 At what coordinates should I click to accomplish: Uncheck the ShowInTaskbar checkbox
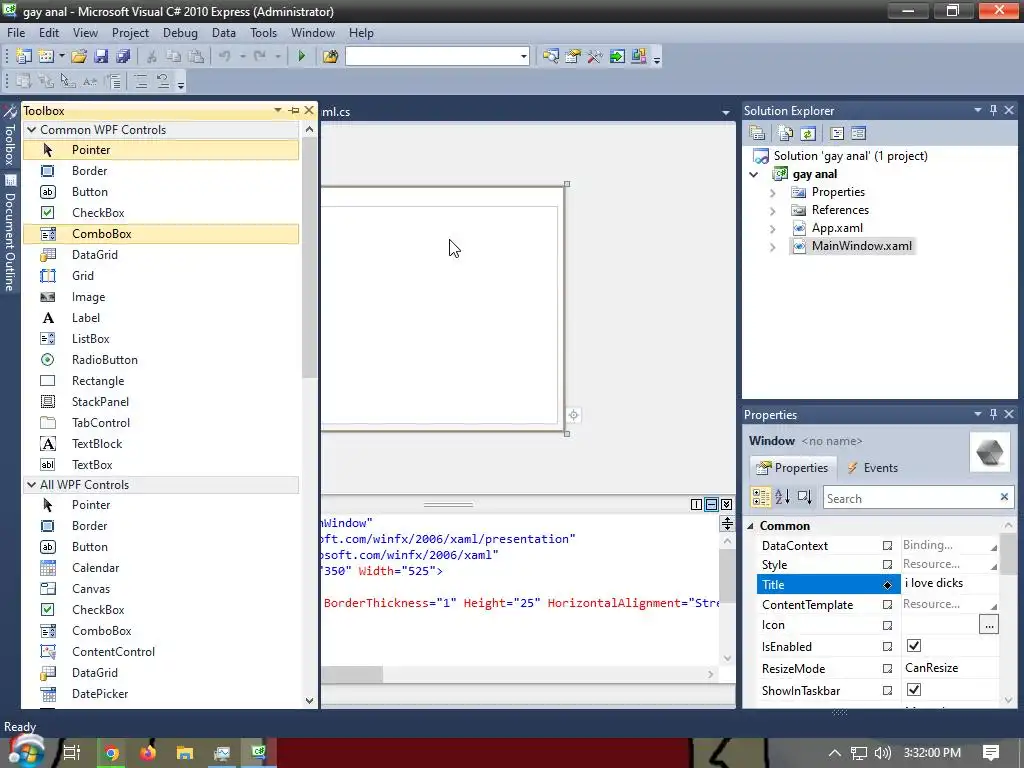(x=914, y=690)
